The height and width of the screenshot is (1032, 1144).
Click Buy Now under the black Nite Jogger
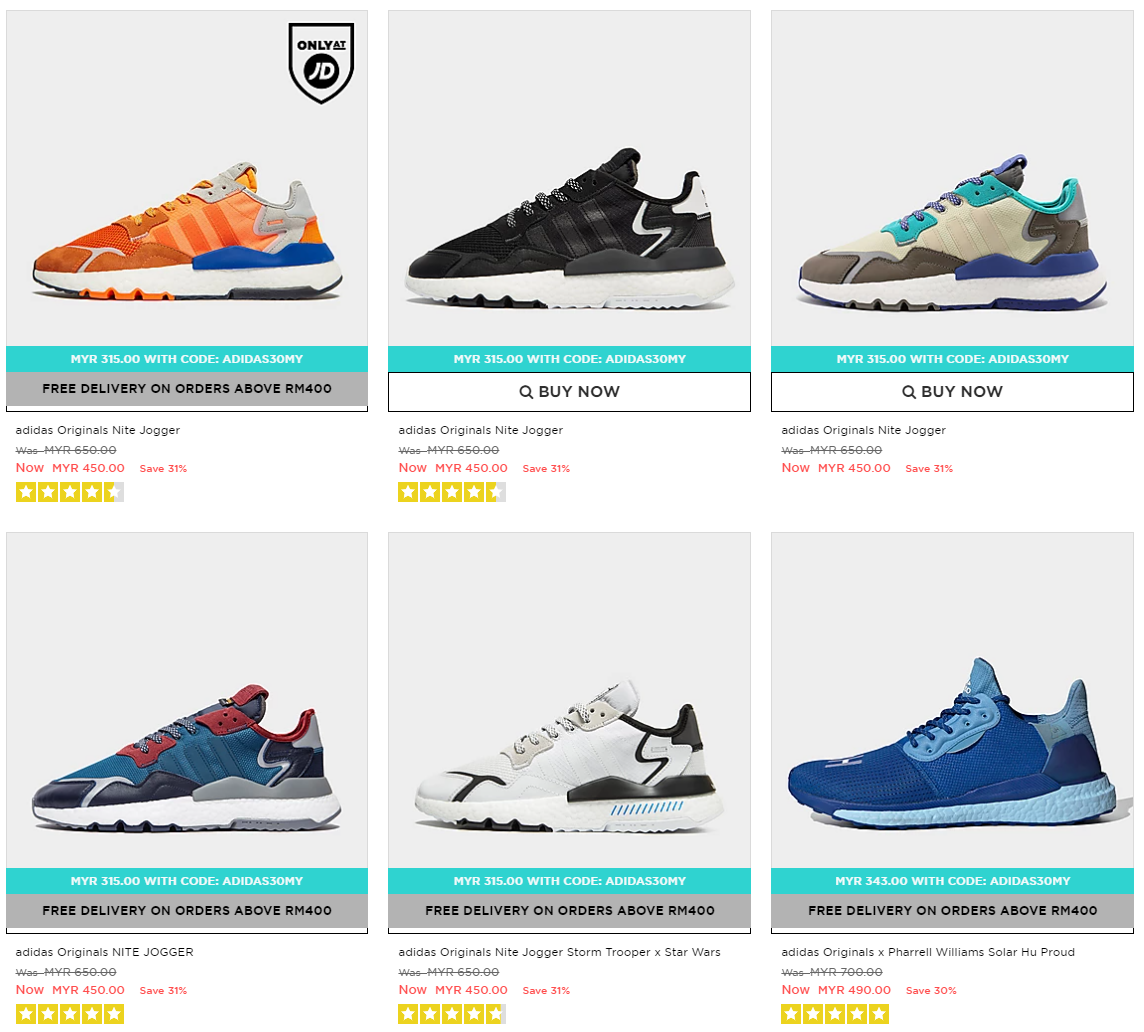coord(569,392)
